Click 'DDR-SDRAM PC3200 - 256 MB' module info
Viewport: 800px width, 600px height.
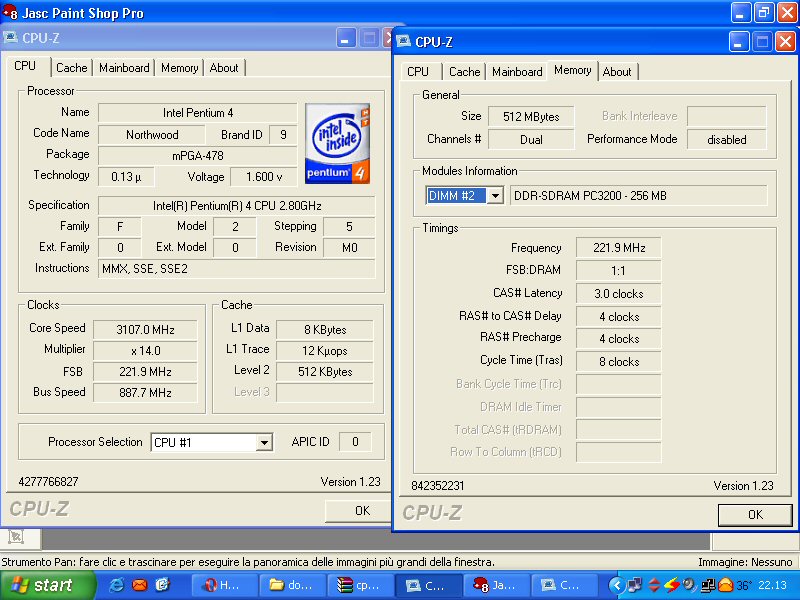tap(639, 195)
